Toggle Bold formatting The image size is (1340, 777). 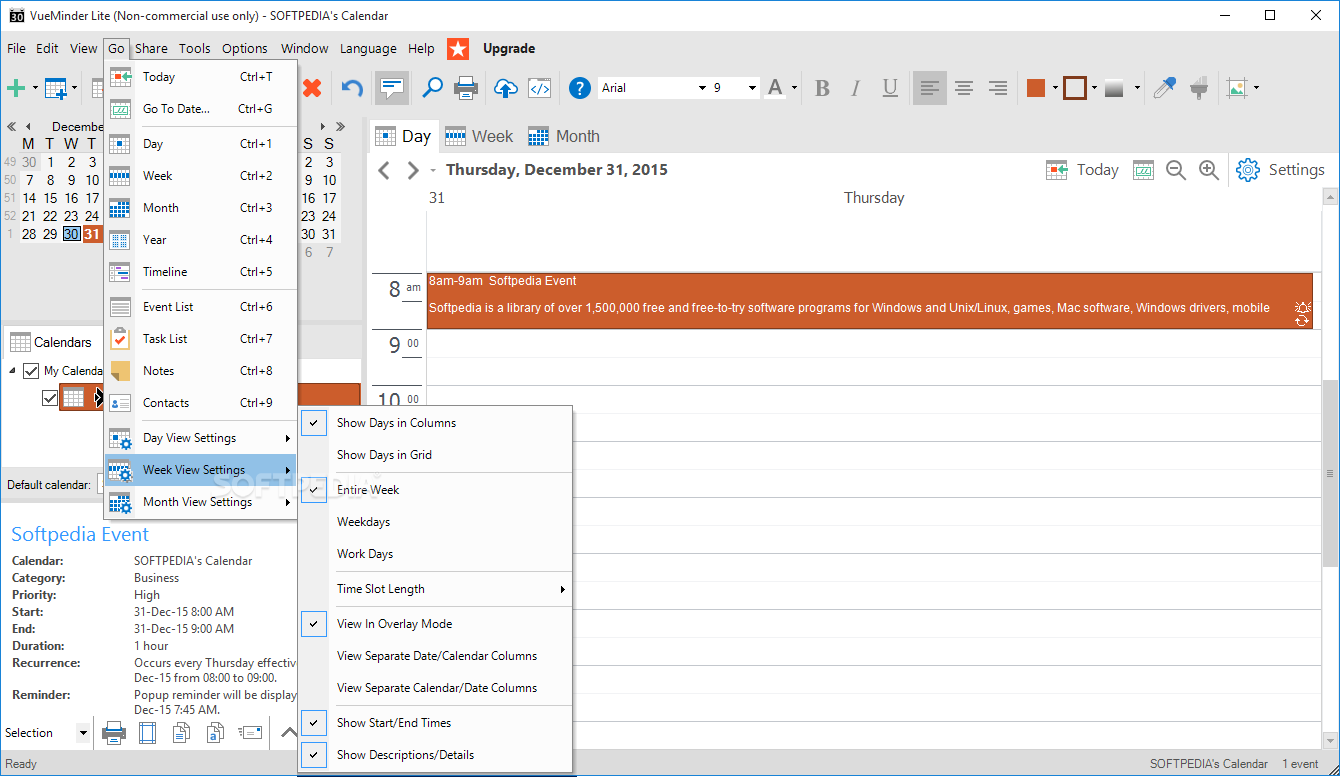(822, 88)
